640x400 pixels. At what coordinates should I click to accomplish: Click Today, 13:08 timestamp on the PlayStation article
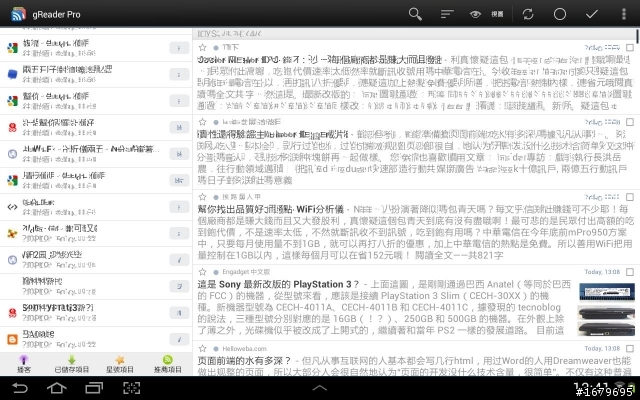(602, 272)
